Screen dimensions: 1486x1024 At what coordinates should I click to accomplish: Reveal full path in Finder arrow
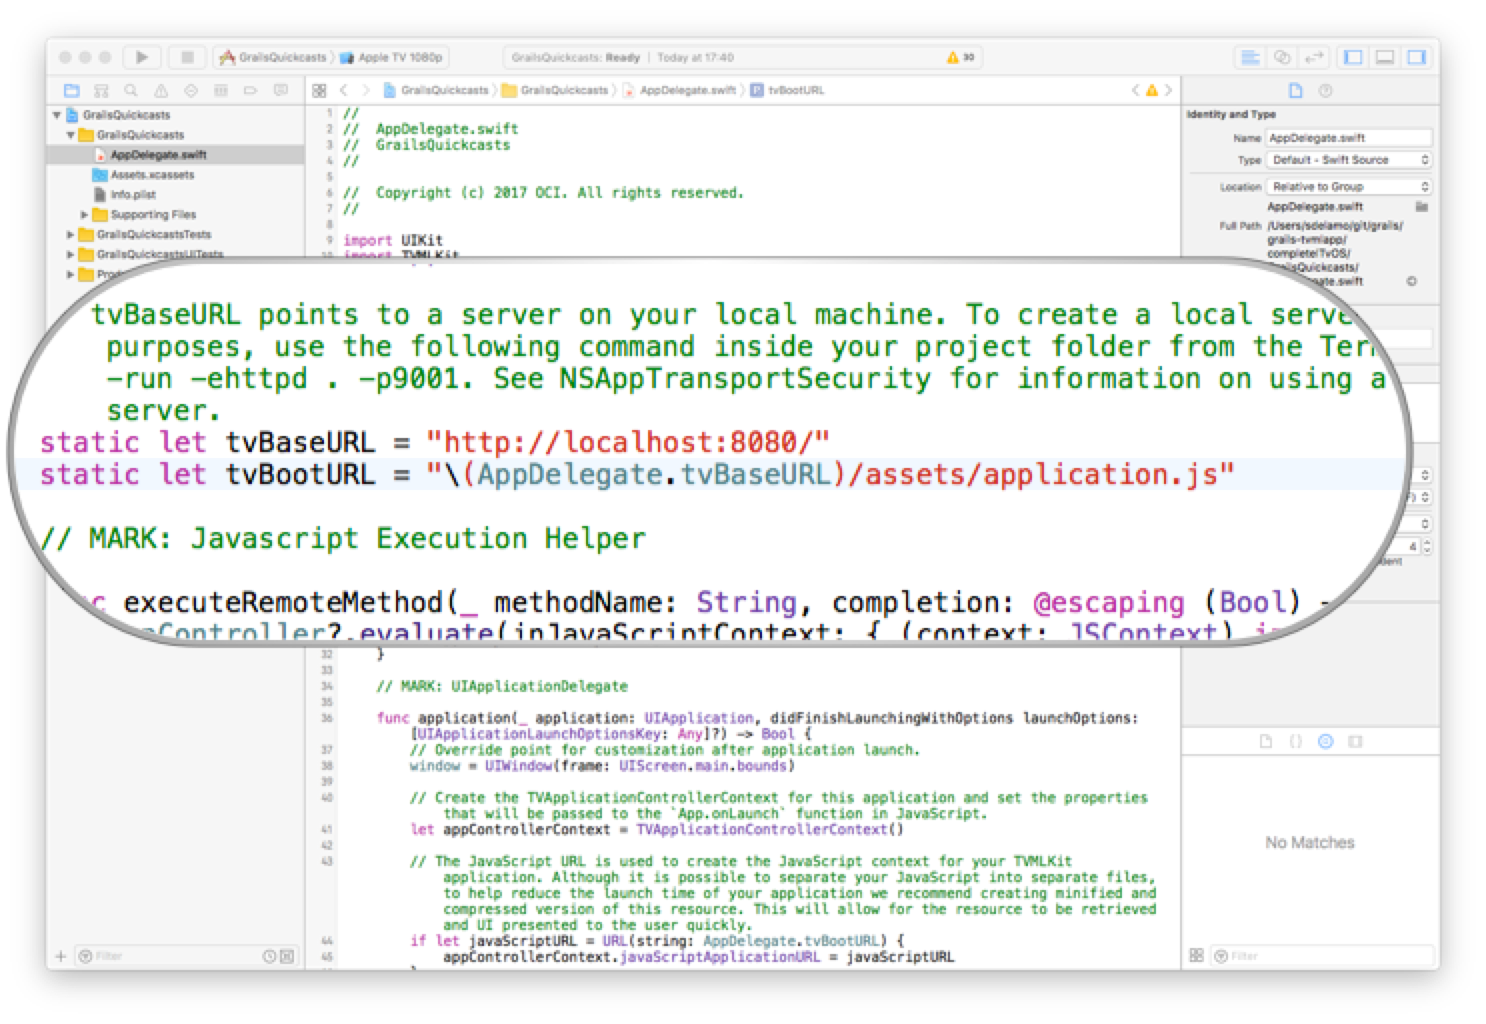coord(1412,281)
